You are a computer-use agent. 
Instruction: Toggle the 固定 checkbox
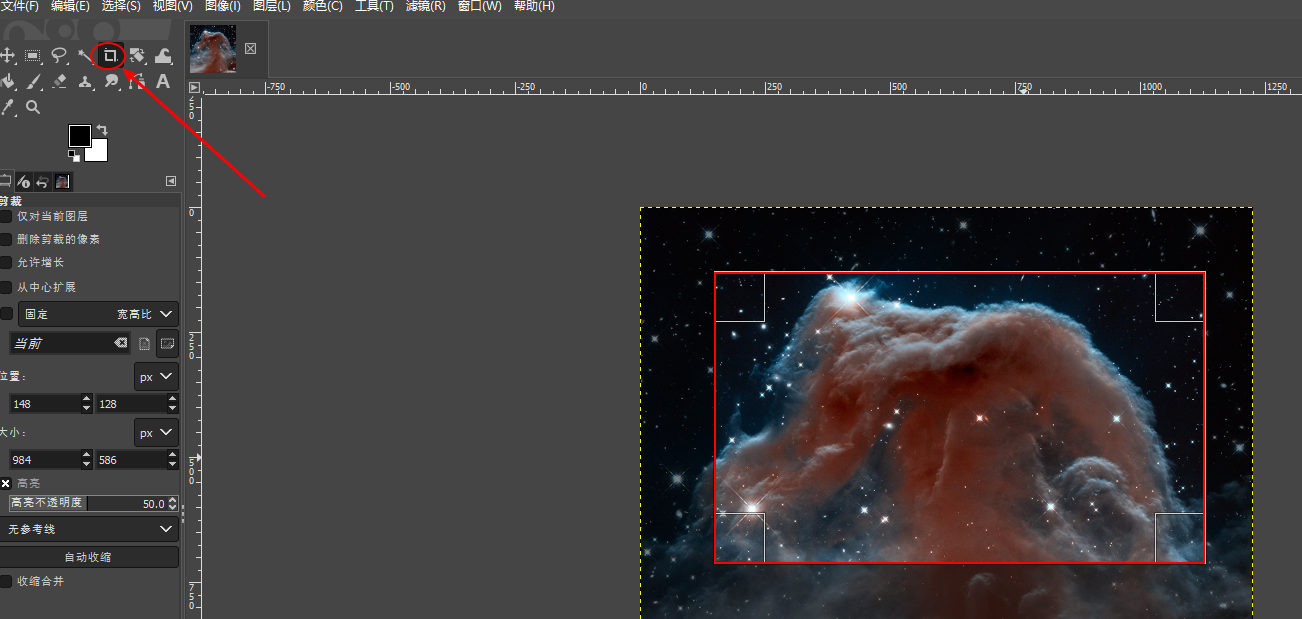6,314
